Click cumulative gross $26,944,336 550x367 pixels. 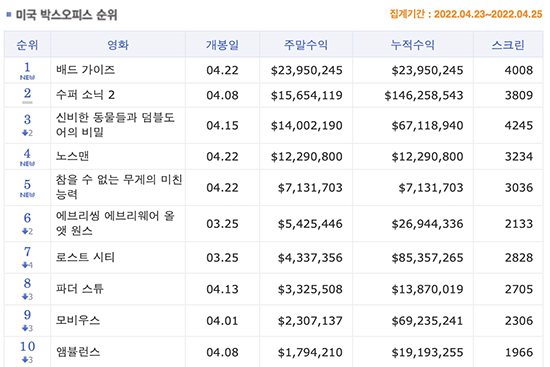(427, 224)
